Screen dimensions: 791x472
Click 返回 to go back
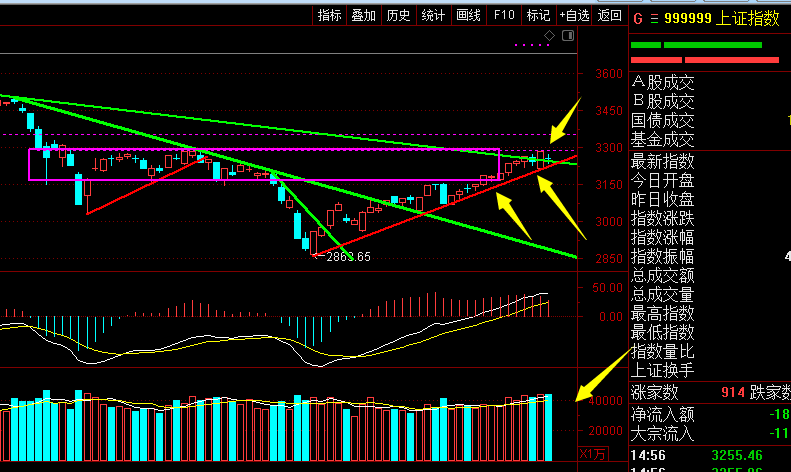click(x=609, y=16)
